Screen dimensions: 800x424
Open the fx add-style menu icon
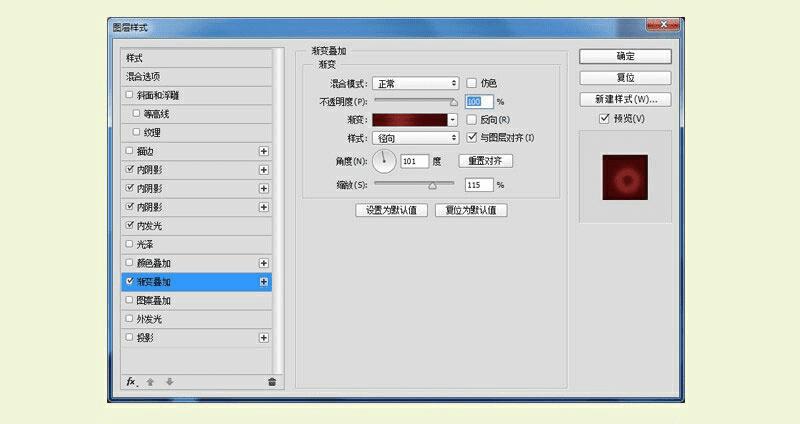click(x=132, y=382)
